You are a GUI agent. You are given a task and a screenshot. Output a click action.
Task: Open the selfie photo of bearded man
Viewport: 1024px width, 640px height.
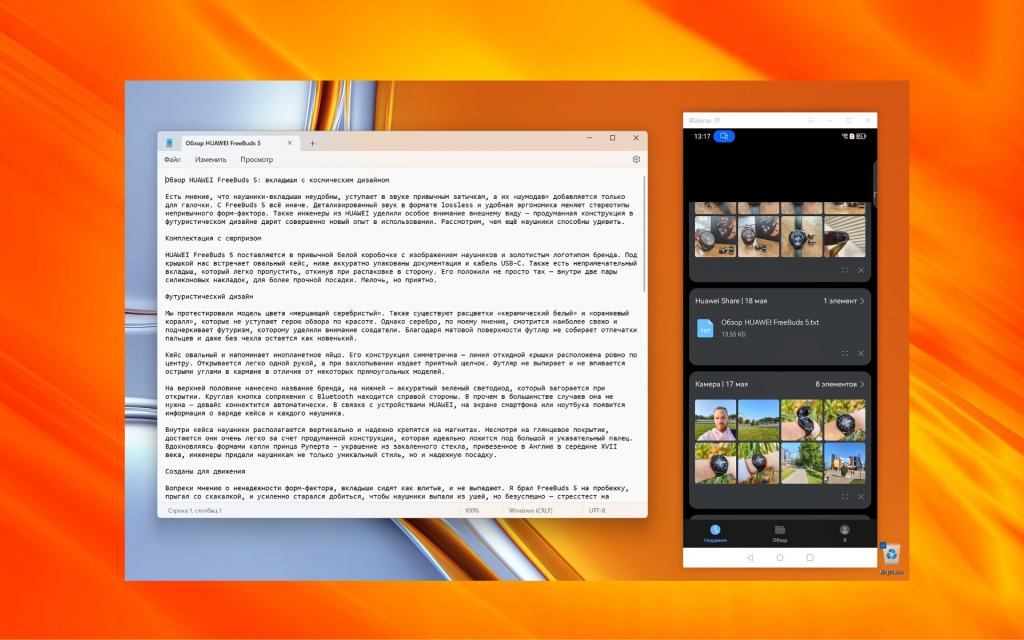tap(715, 420)
